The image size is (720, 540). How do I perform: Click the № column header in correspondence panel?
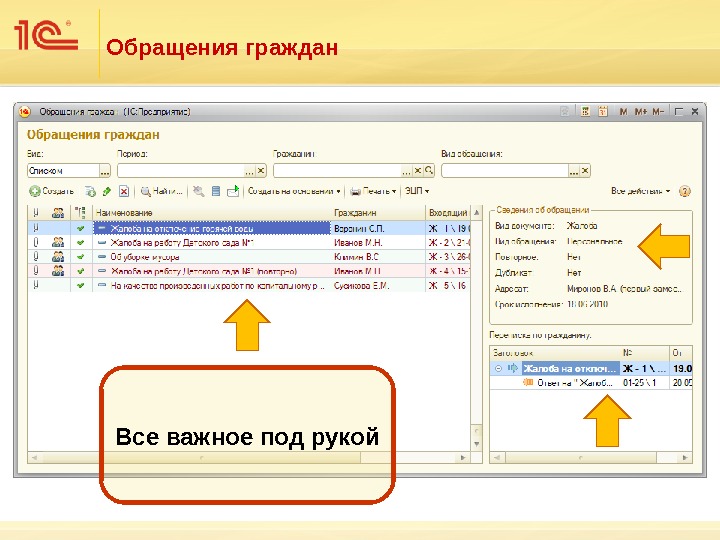pyautogui.click(x=645, y=353)
